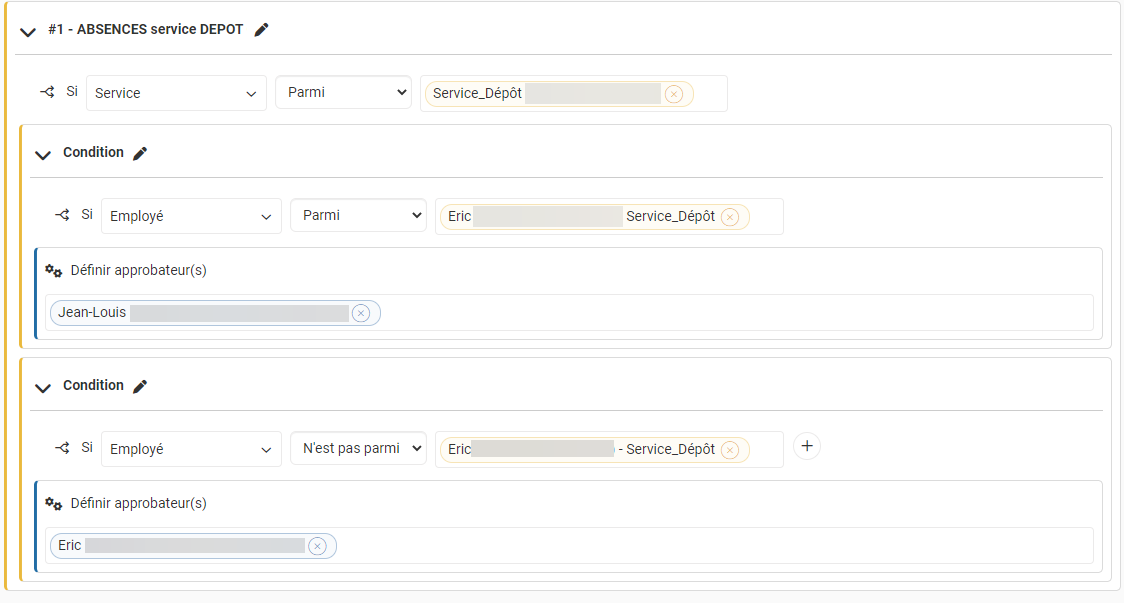Viewport: 1124px width, 603px height.
Task: Remove Jean-Louis approver tag
Action: coord(361,313)
